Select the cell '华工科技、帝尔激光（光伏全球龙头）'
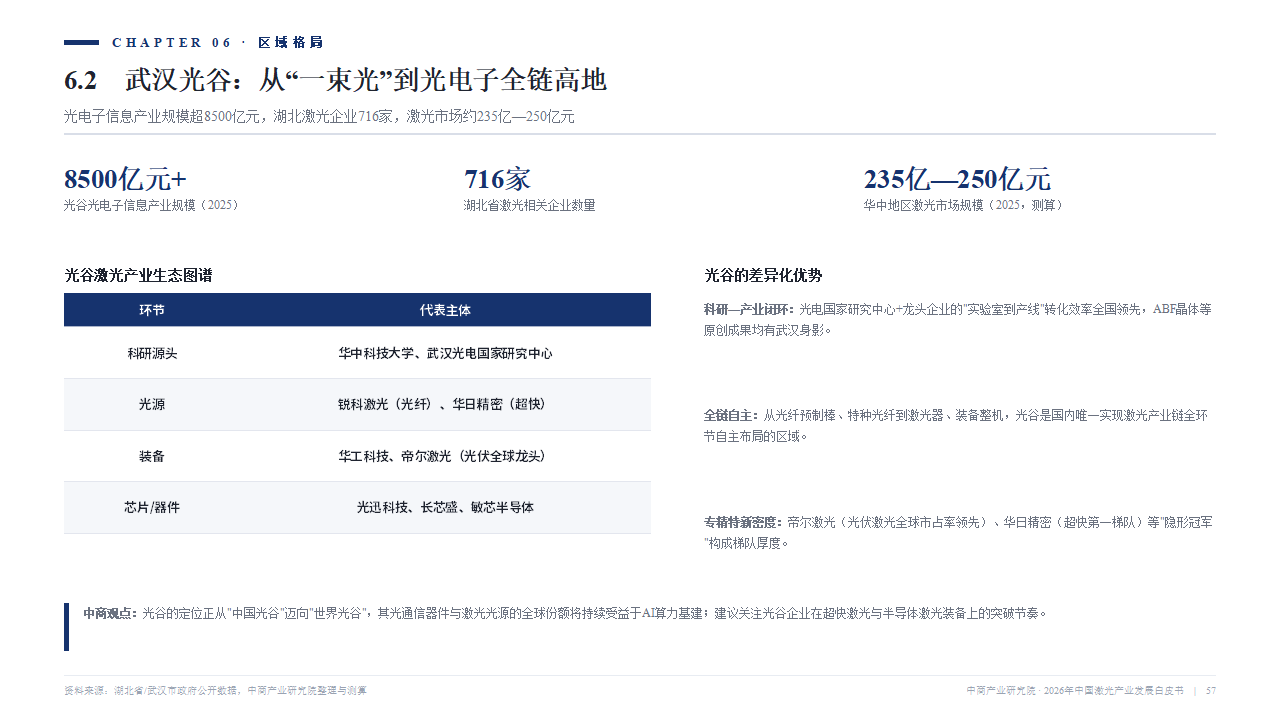1280x720 pixels. [x=445, y=456]
